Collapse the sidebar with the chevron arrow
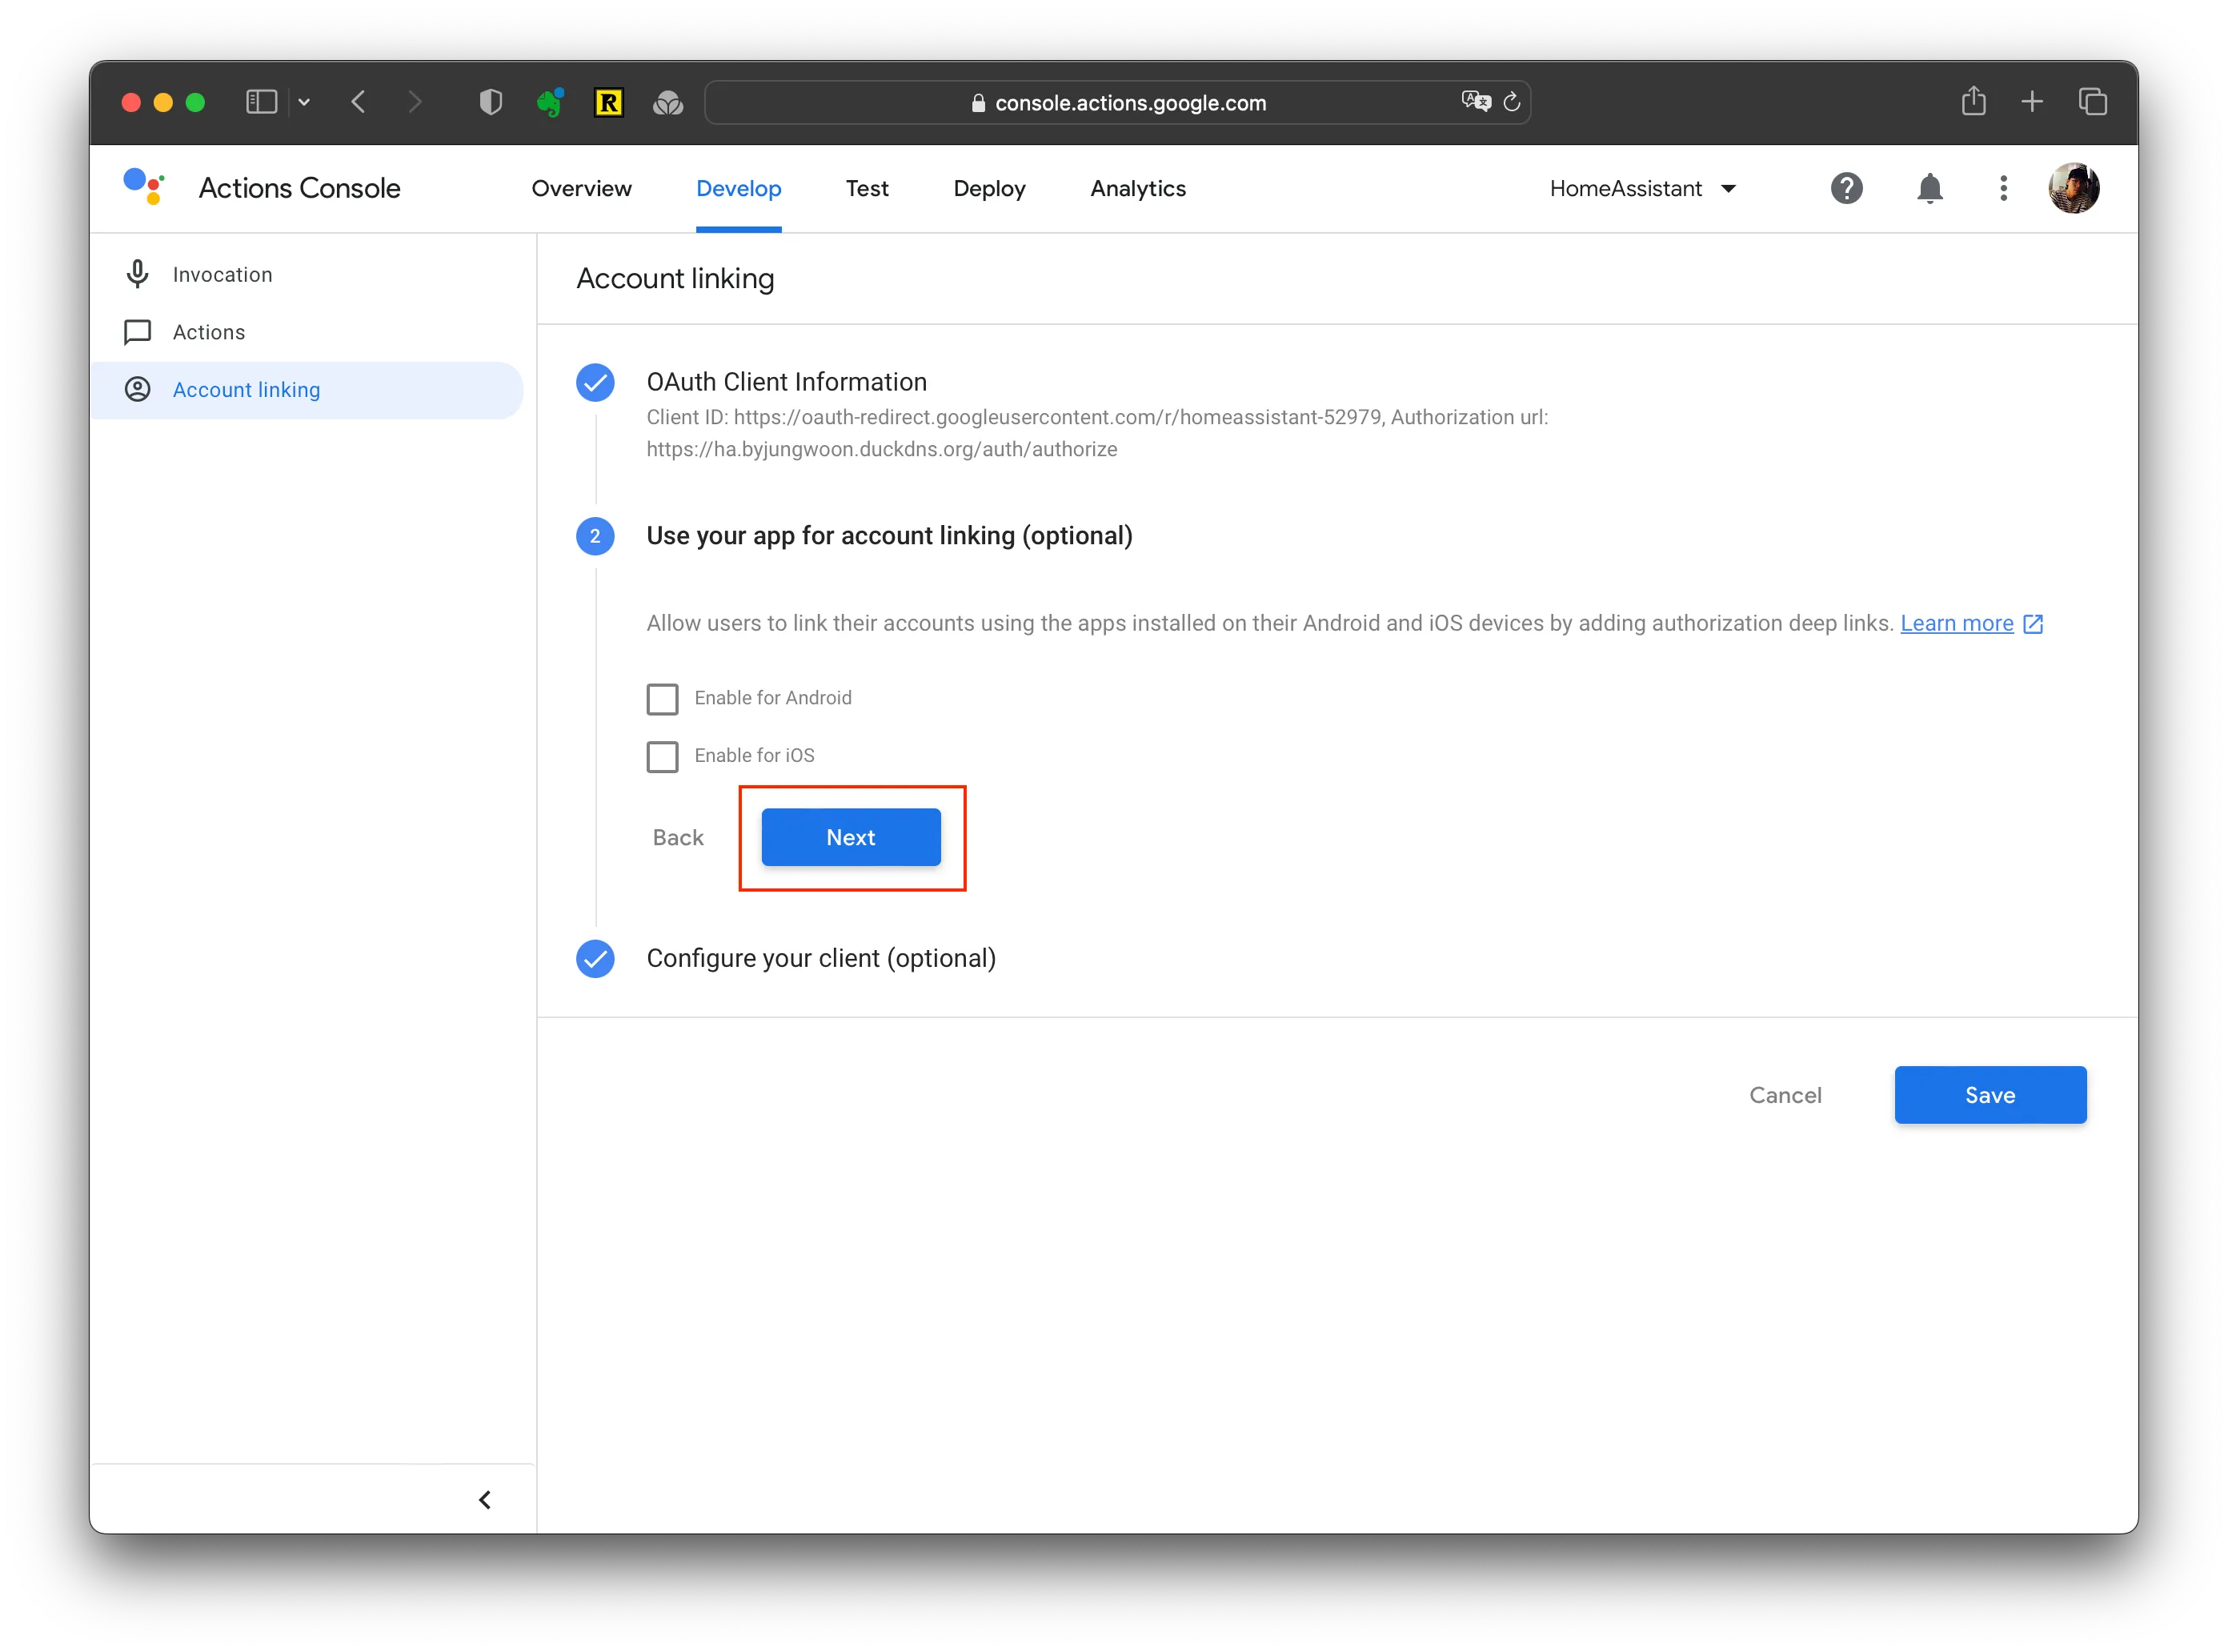Screen dimensions: 2228x1652 coord(485,1499)
